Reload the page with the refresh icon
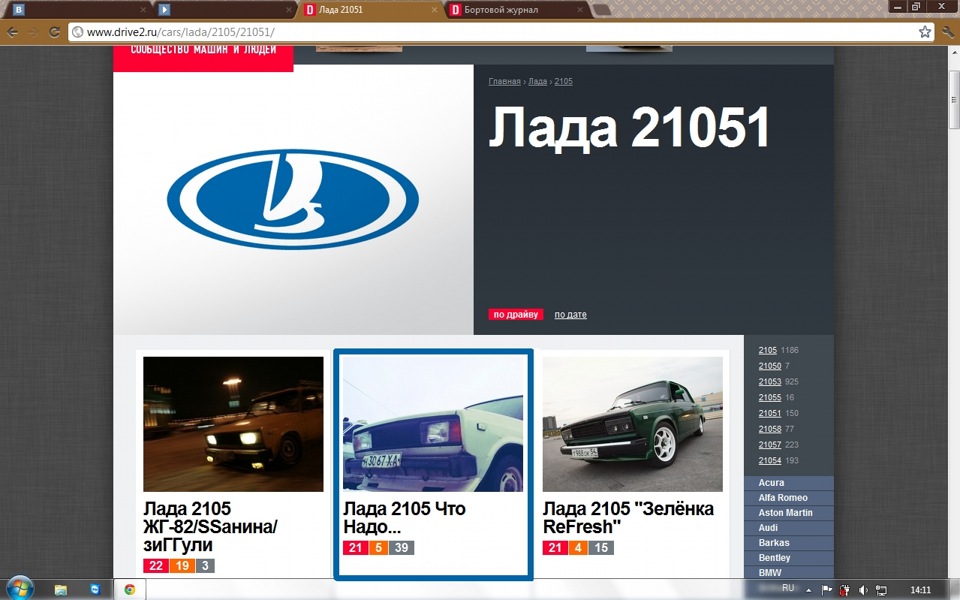 coord(54,32)
